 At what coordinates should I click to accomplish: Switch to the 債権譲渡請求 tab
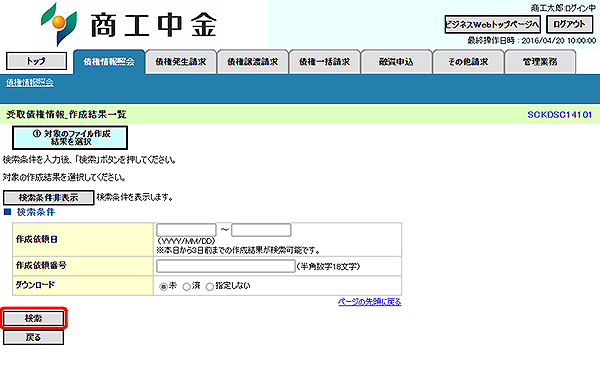[253, 62]
